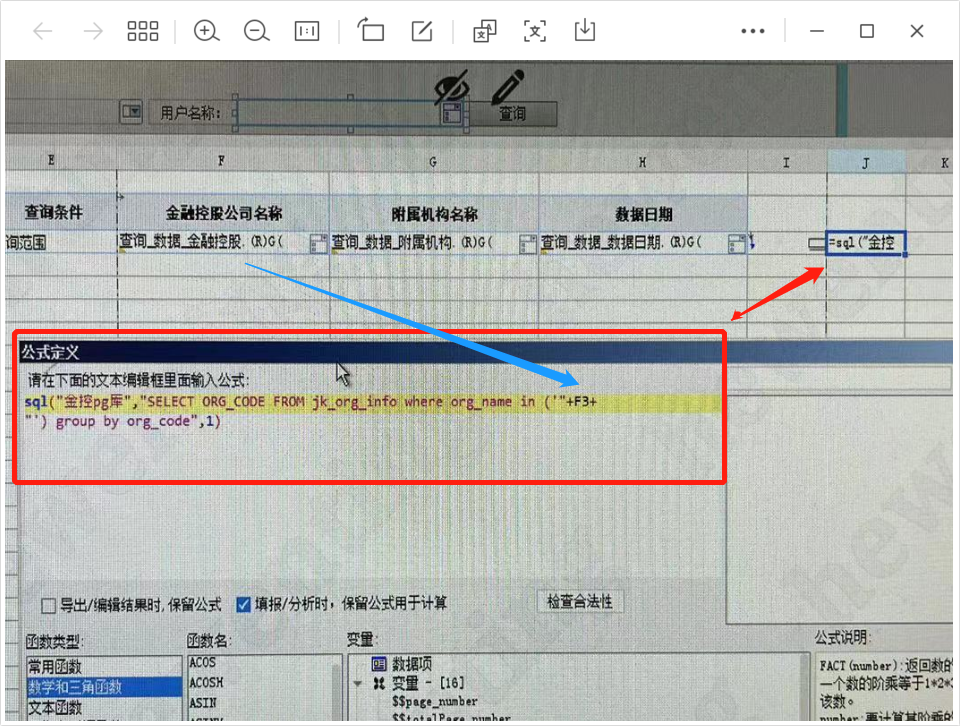The image size is (960, 726).
Task: Zoom out of the image
Action: (257, 31)
